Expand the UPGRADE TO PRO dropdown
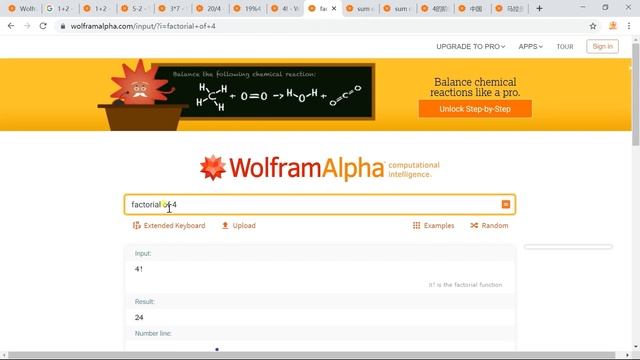This screenshot has height=360, width=640. tap(471, 47)
